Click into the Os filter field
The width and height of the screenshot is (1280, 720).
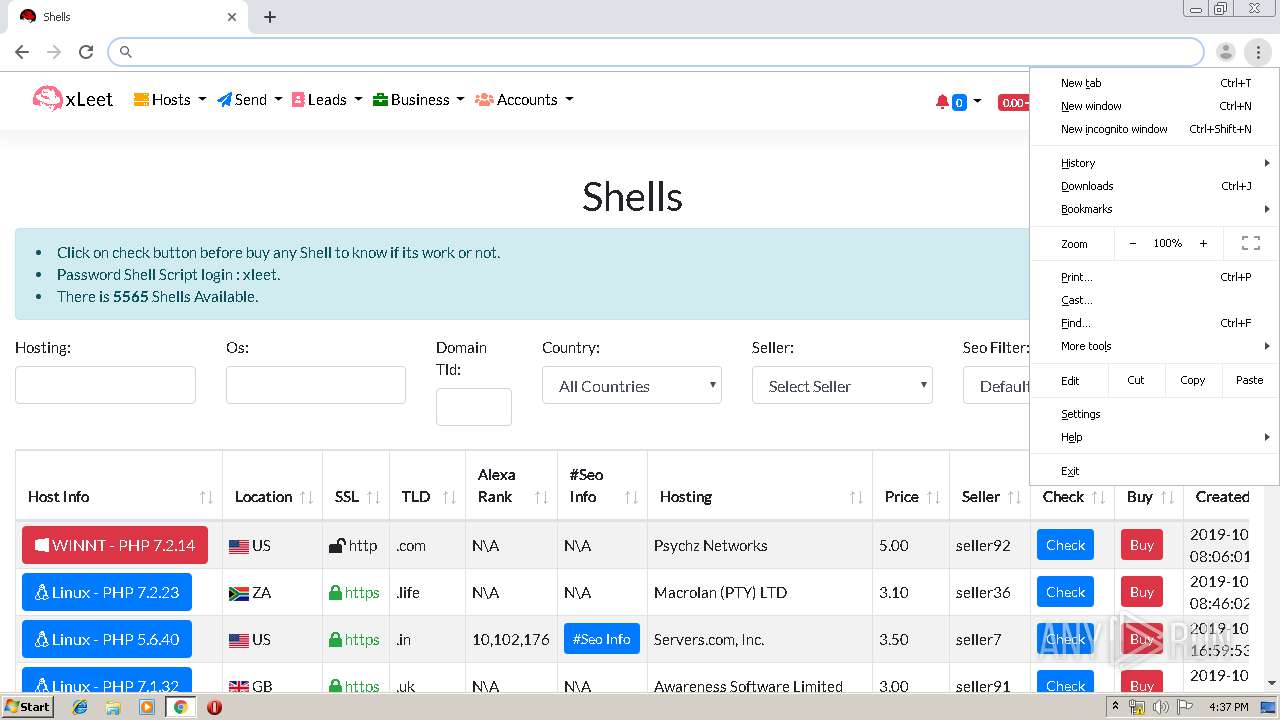pos(316,385)
